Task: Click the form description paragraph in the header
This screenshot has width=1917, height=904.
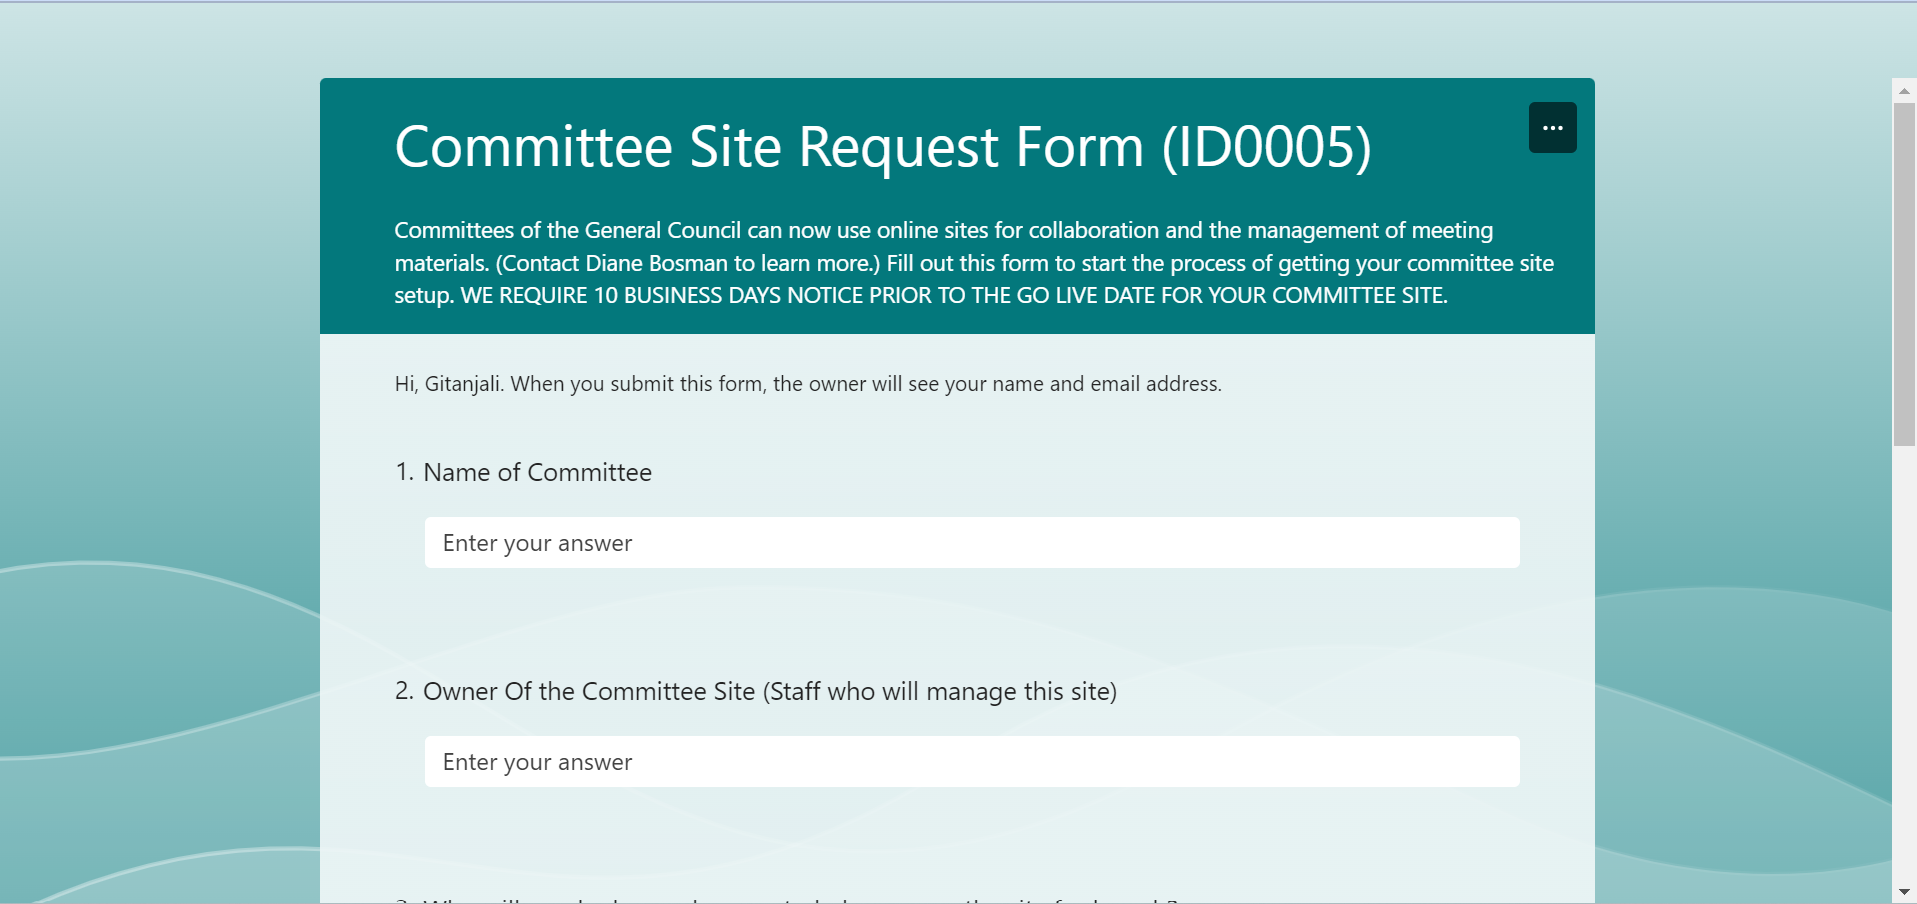Action: [973, 263]
